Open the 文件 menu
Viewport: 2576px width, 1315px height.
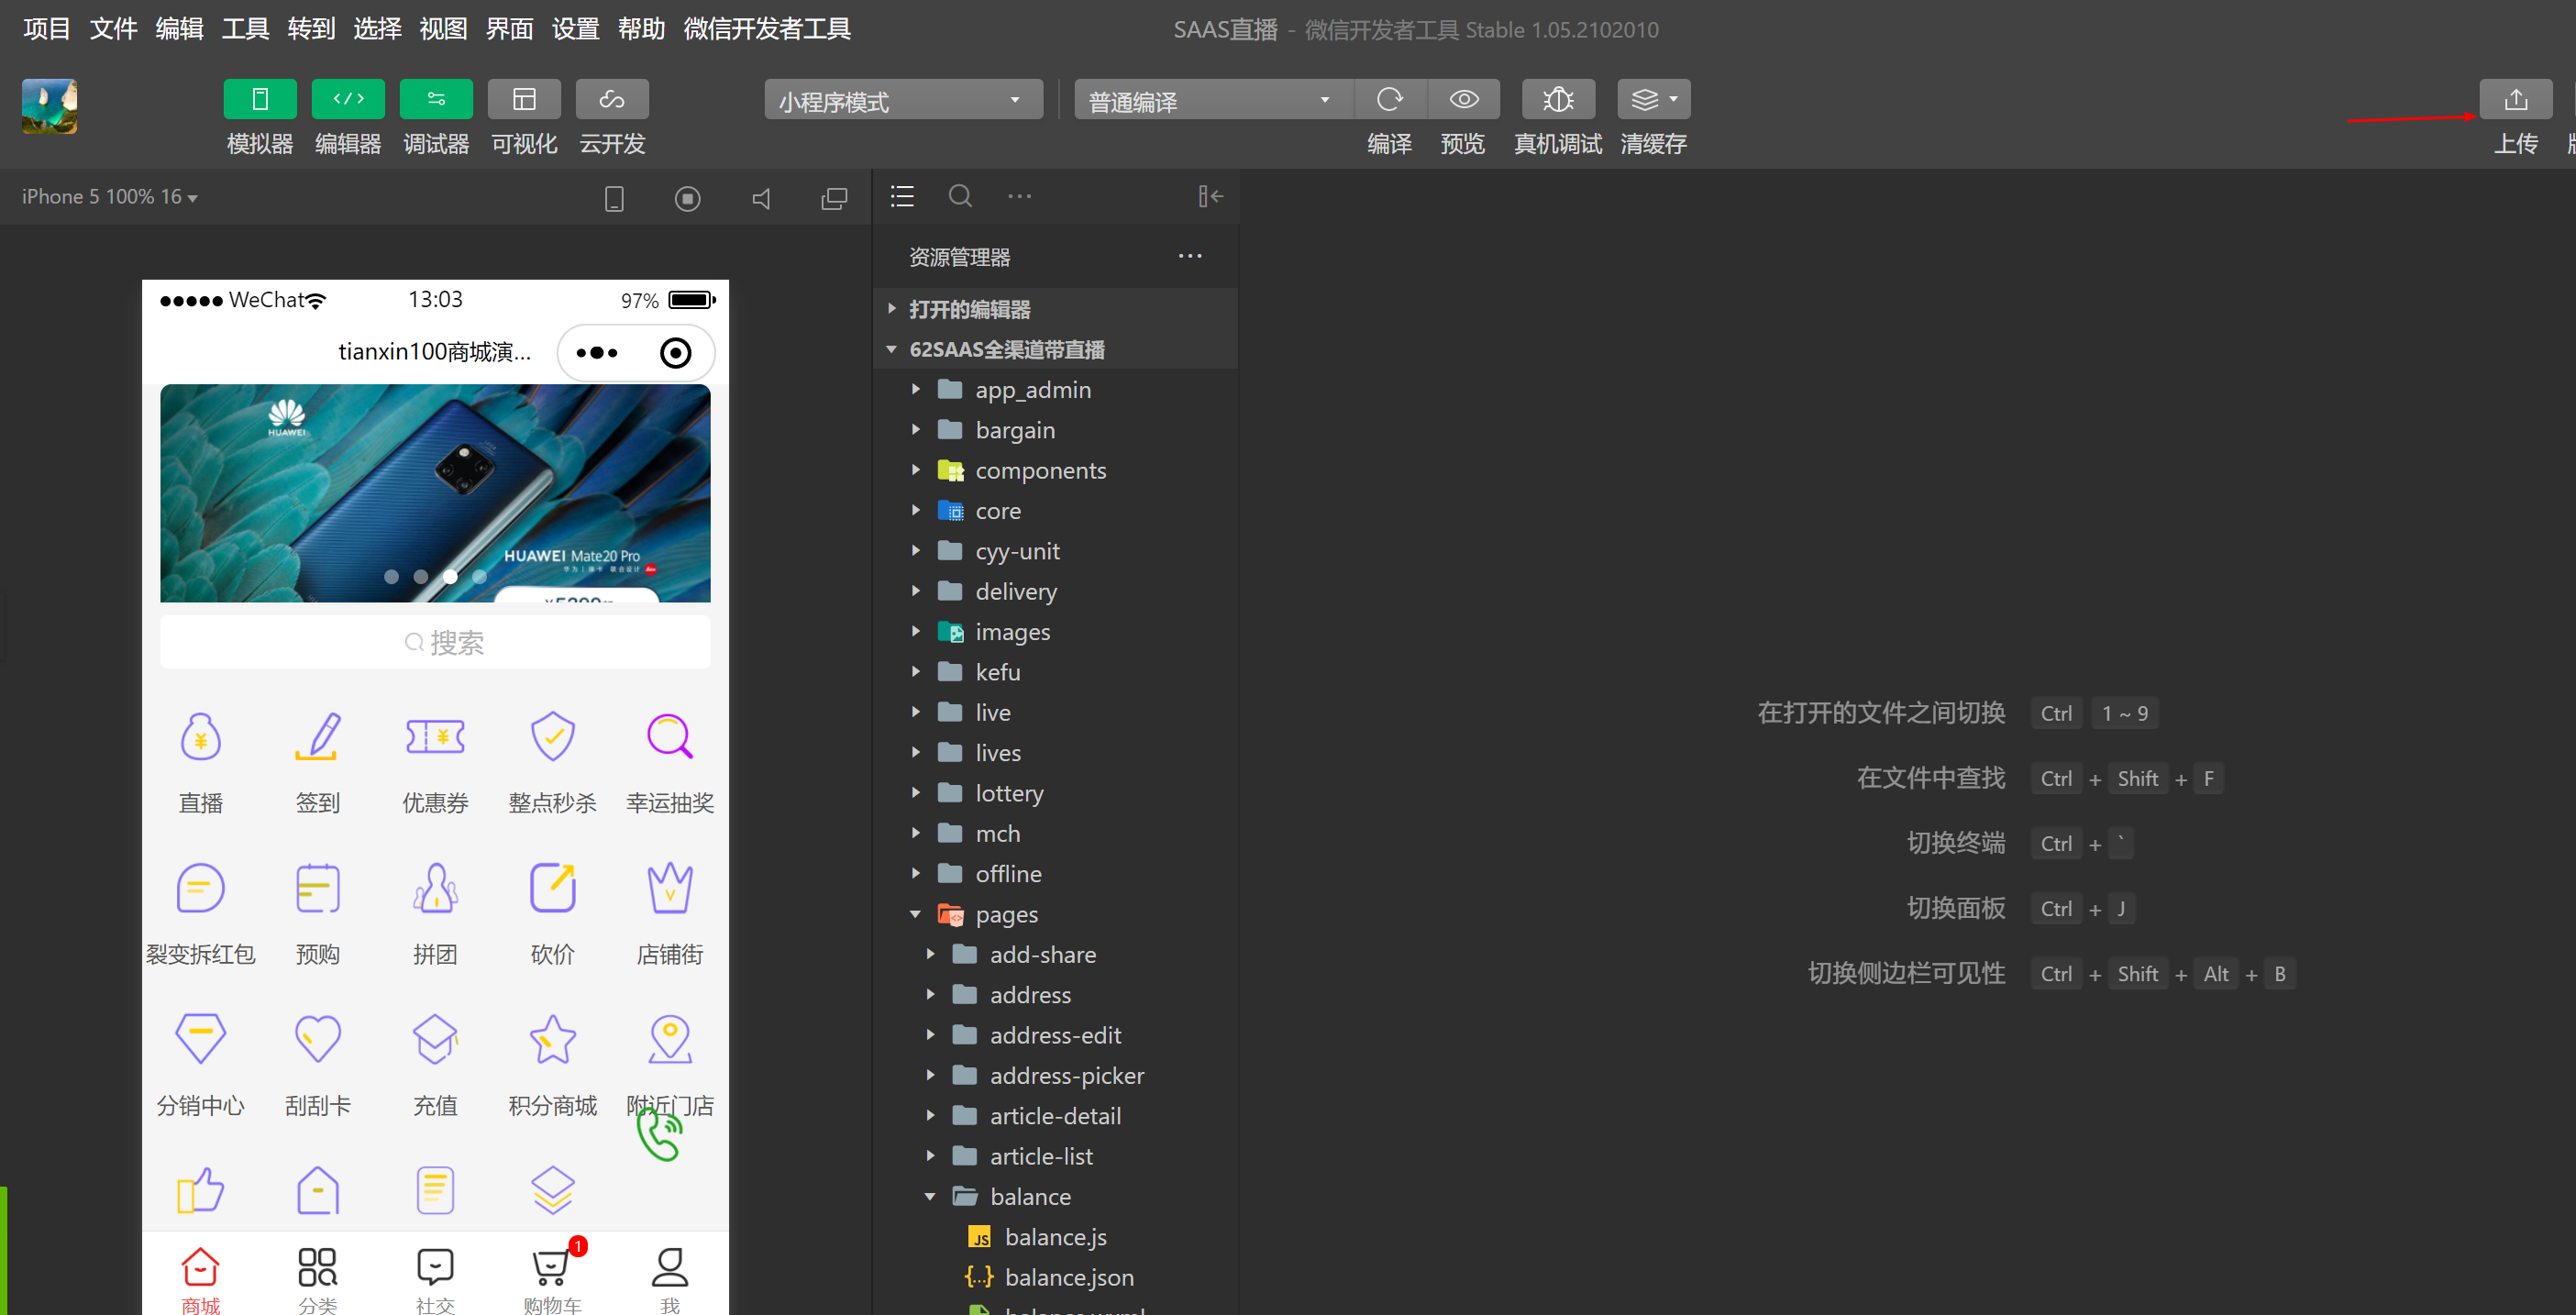click(113, 28)
